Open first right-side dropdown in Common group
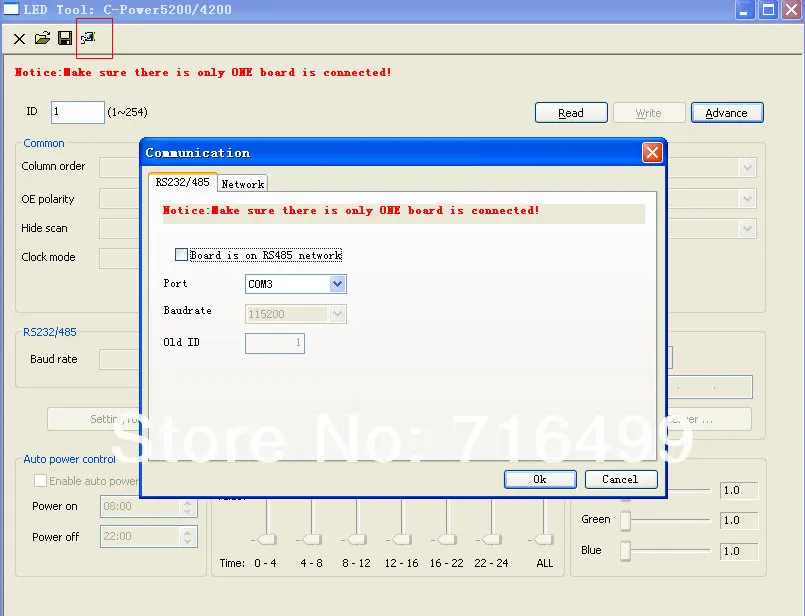Image resolution: width=805 pixels, height=616 pixels. click(x=747, y=168)
